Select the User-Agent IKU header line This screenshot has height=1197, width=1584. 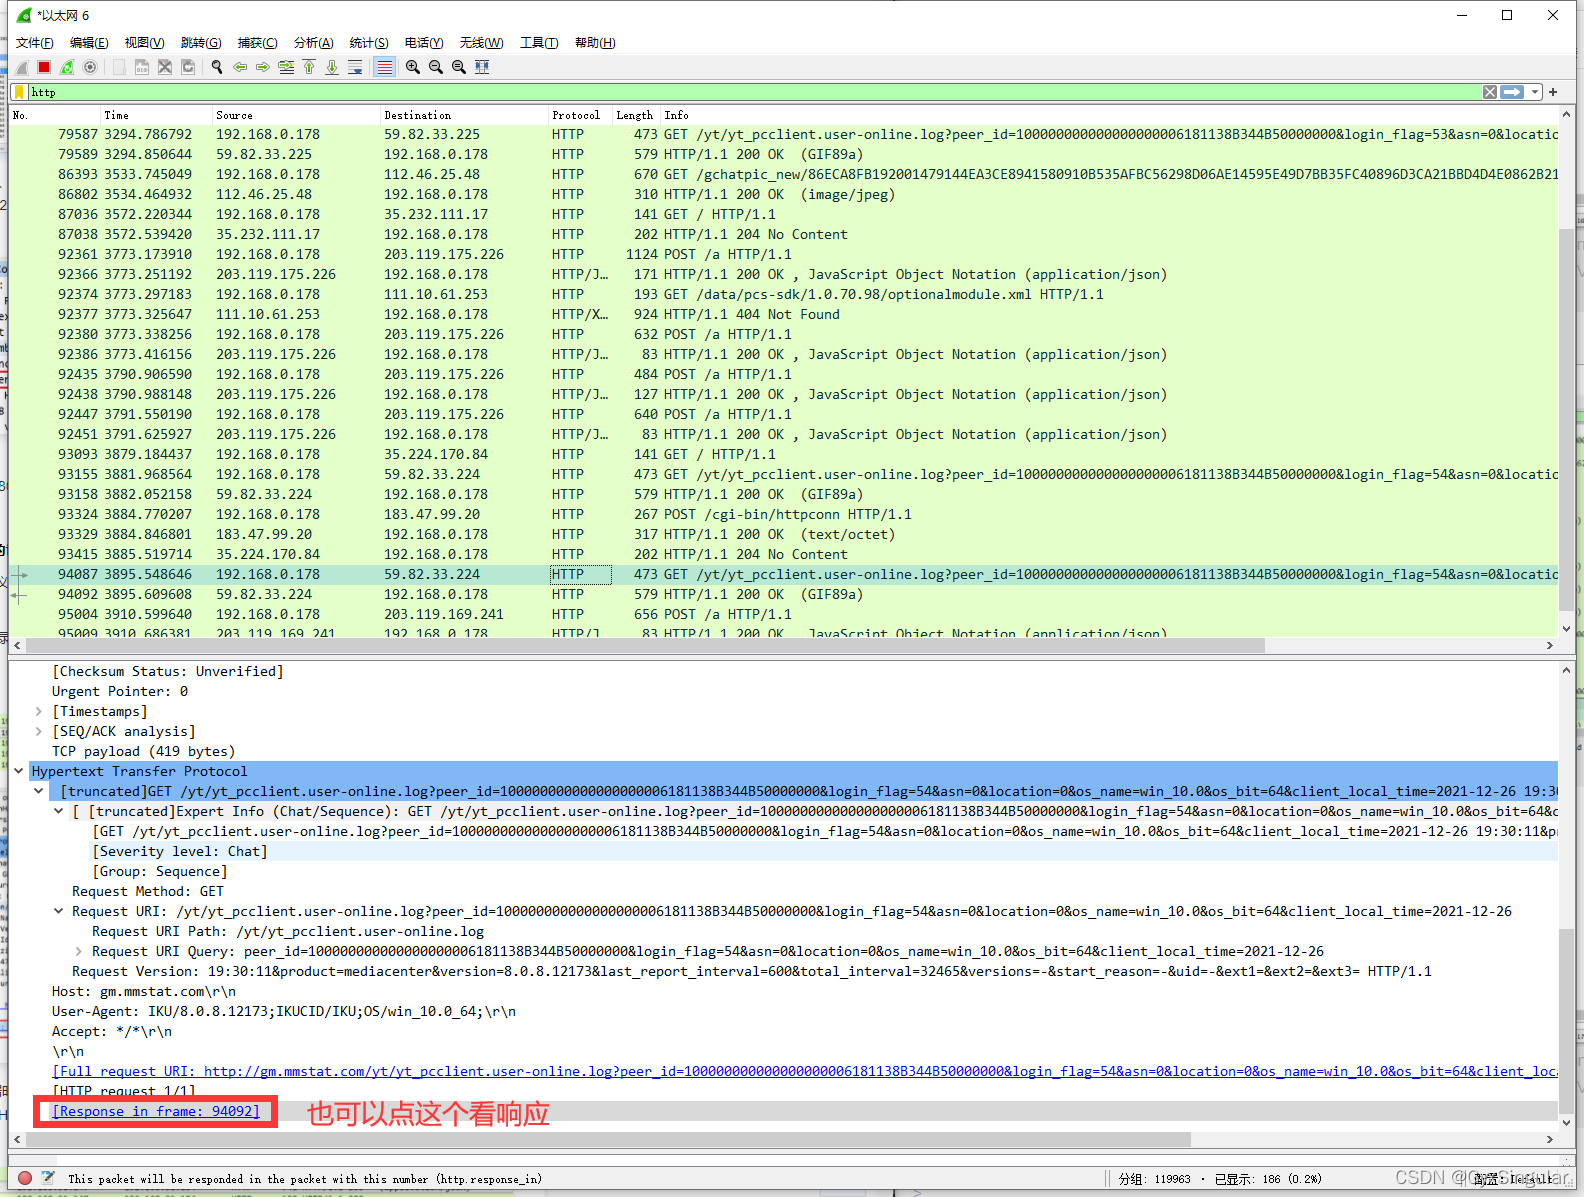tap(284, 1011)
